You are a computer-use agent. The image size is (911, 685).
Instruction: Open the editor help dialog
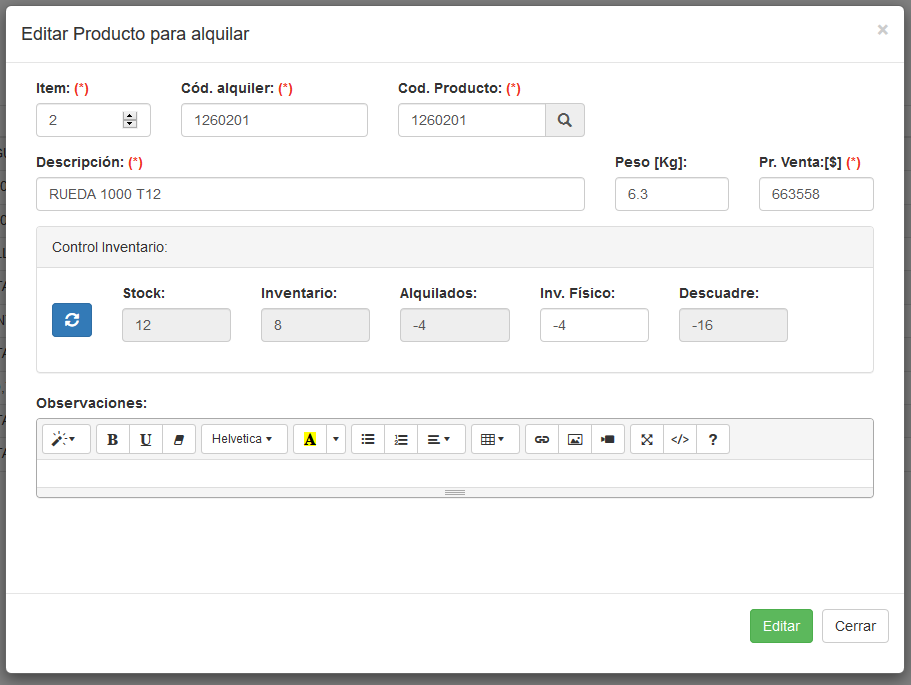click(x=713, y=439)
